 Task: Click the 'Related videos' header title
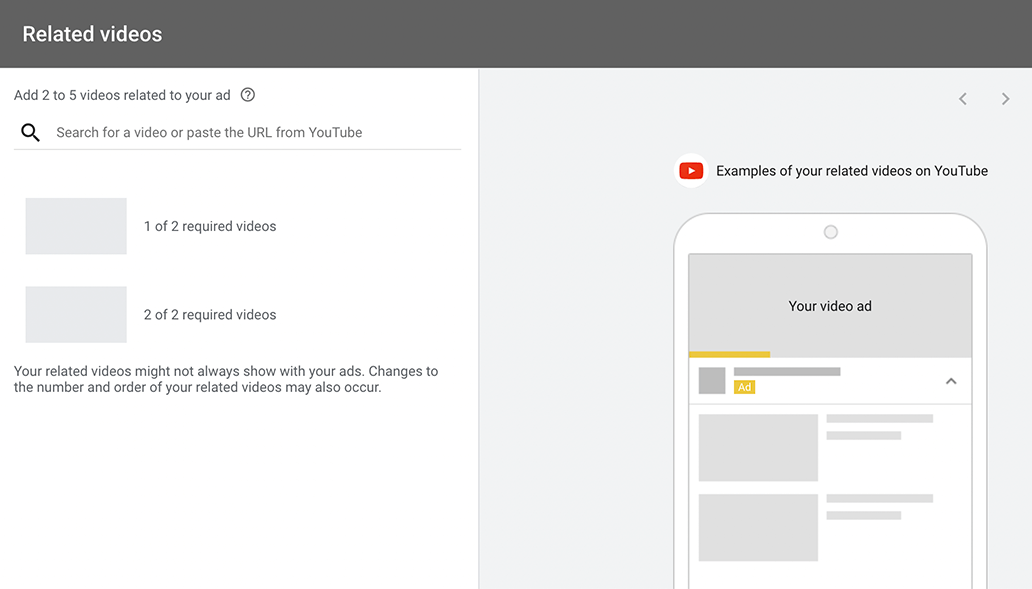coord(92,34)
